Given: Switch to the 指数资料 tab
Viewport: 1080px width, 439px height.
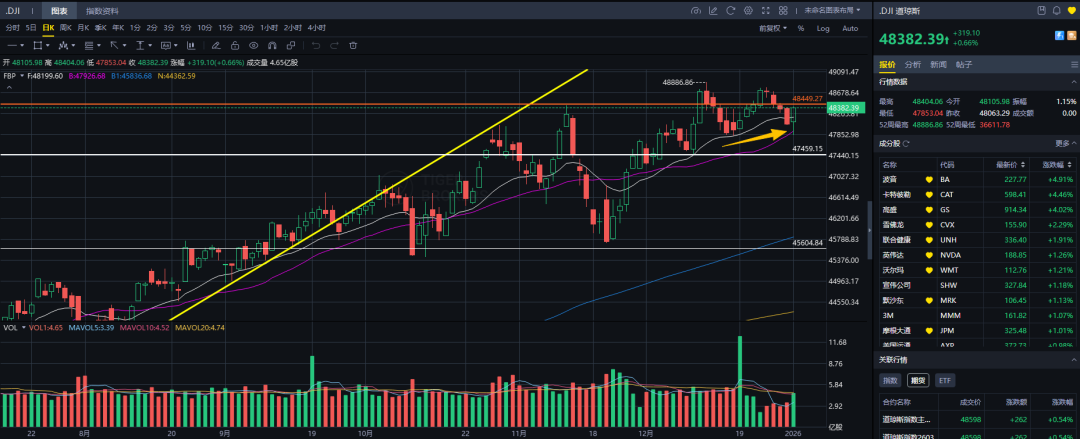Looking at the screenshot, I should coord(101,11).
